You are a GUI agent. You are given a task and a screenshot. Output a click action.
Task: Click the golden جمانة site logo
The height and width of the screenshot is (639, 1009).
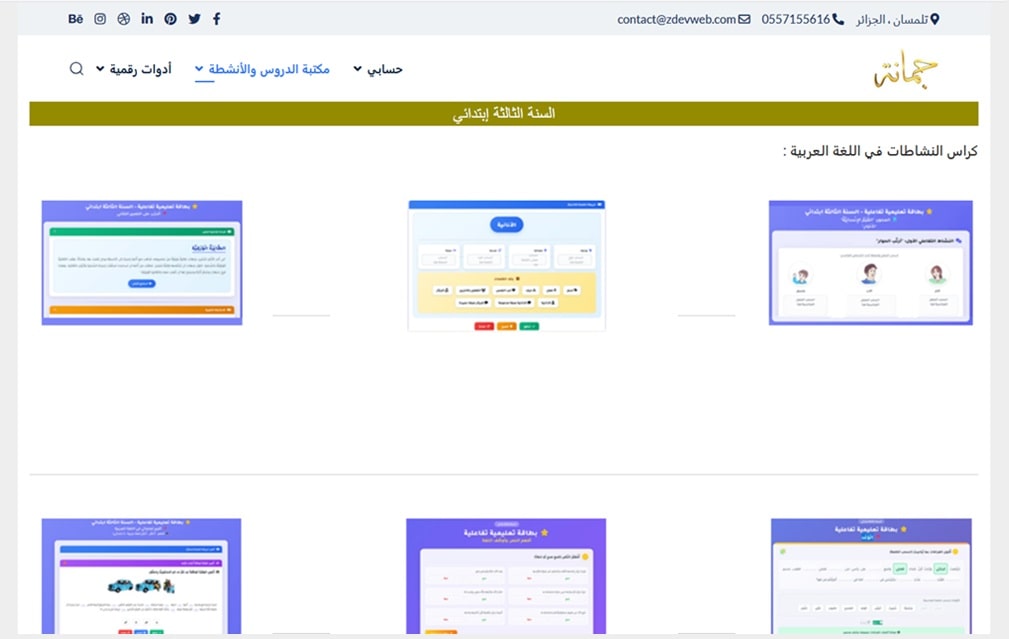click(x=906, y=71)
